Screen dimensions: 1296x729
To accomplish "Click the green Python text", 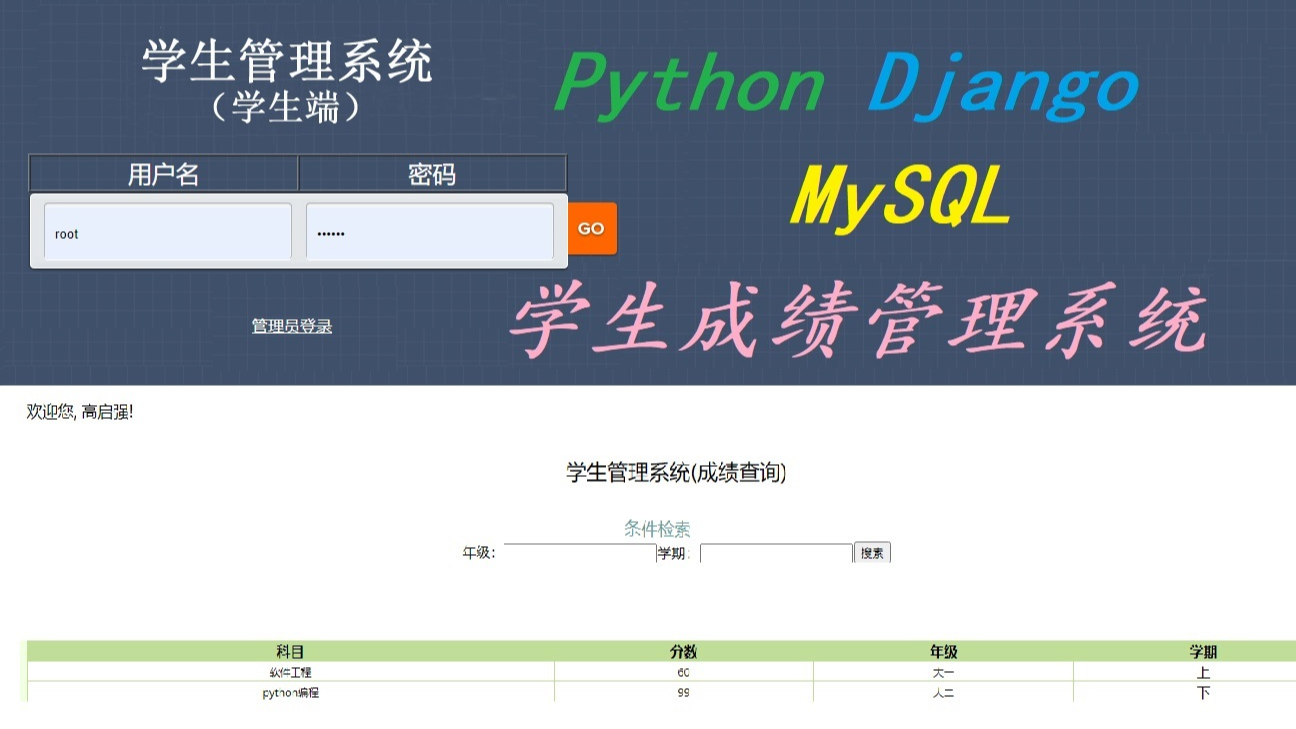I will point(690,84).
